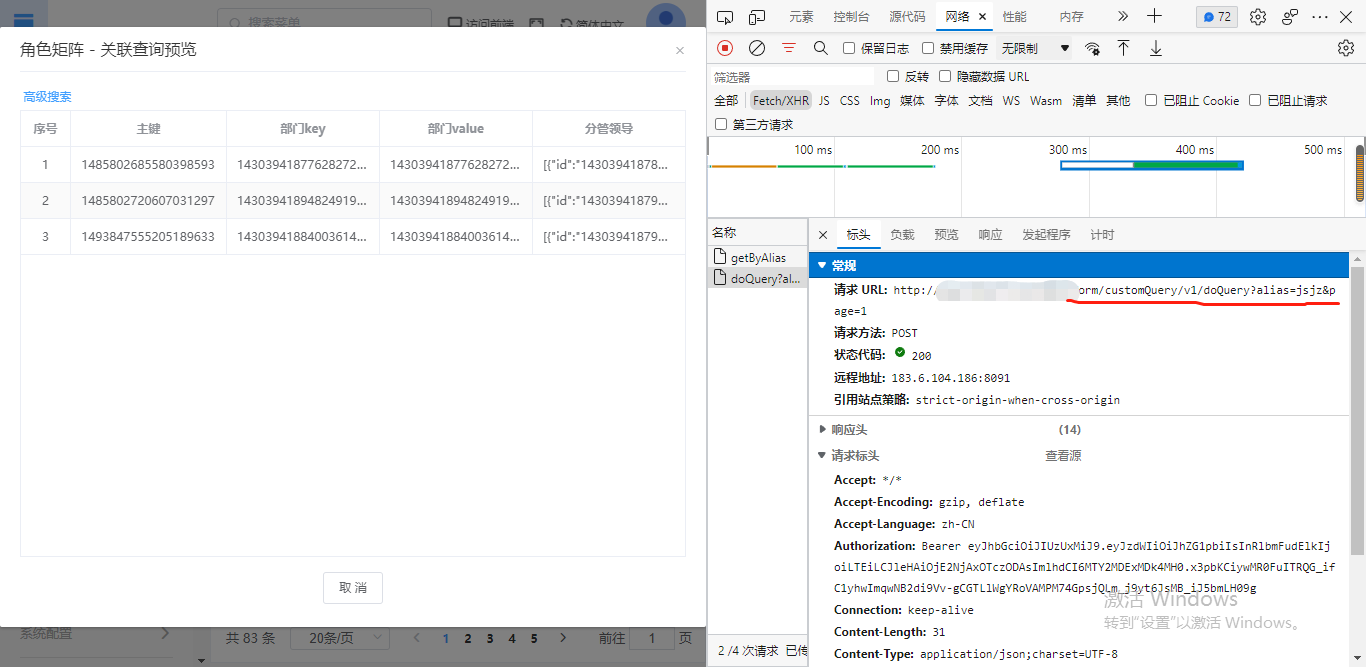1366x667 pixels.
Task: Click the import HAR upload arrow
Action: [x=1123, y=48]
